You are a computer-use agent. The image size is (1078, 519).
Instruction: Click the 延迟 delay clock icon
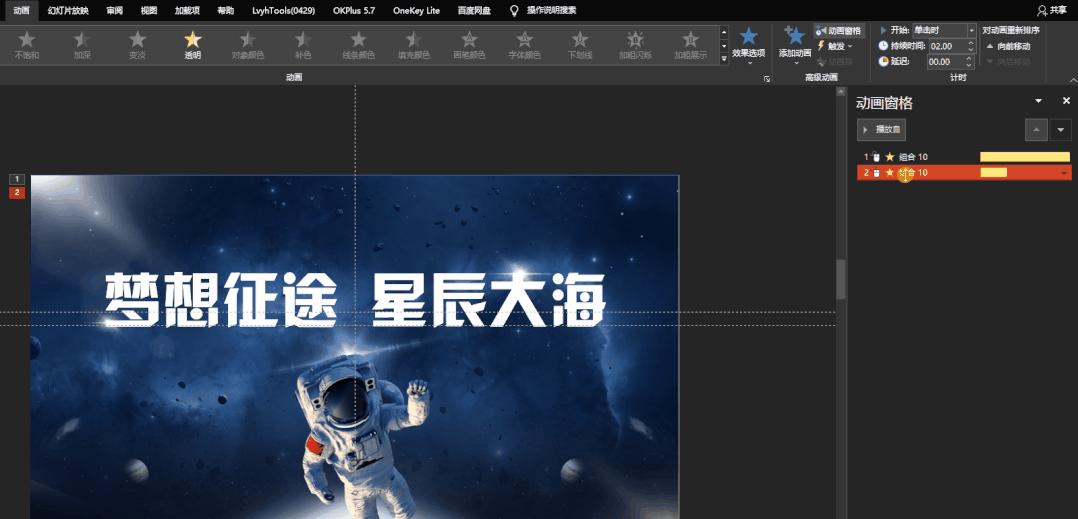[x=883, y=62]
